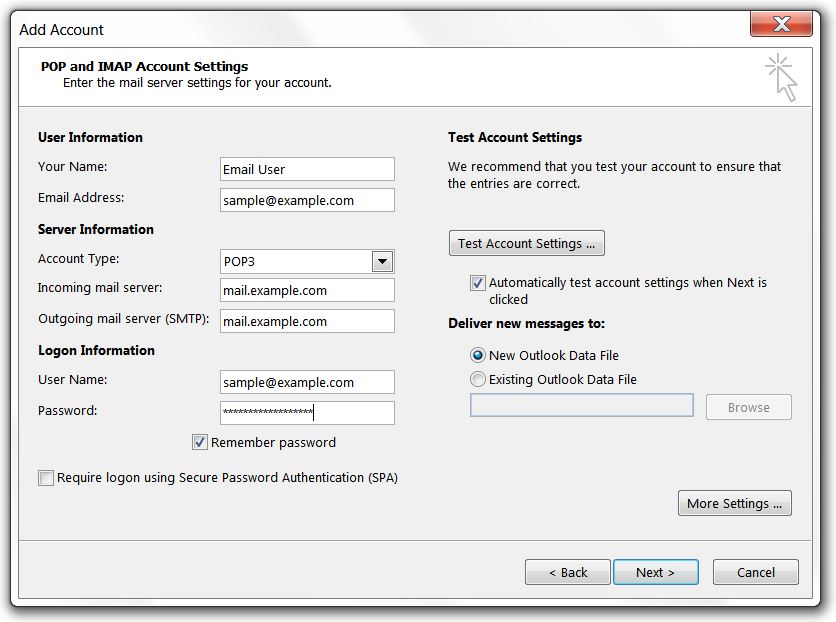
Task: Choose Existing Outlook Data File delivery
Action: pyautogui.click(x=477, y=379)
